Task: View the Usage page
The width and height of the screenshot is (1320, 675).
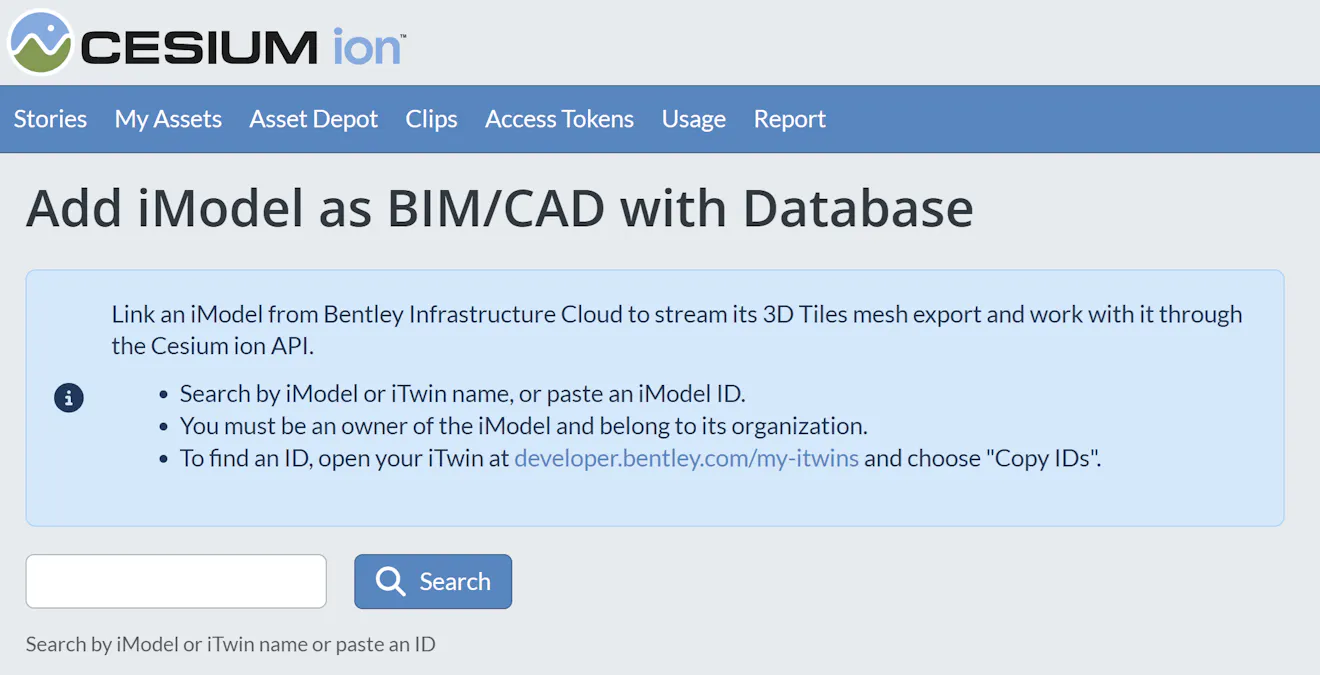Action: pos(694,119)
